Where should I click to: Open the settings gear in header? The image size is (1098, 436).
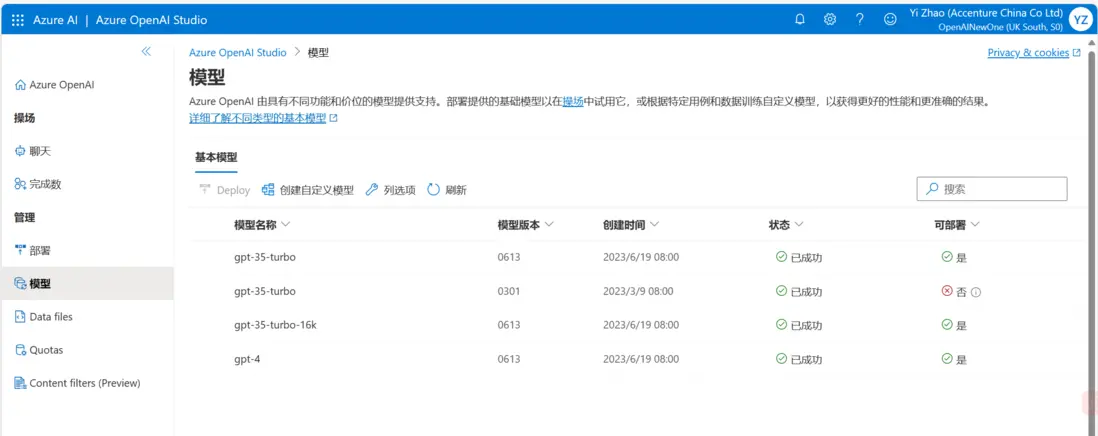click(x=830, y=20)
